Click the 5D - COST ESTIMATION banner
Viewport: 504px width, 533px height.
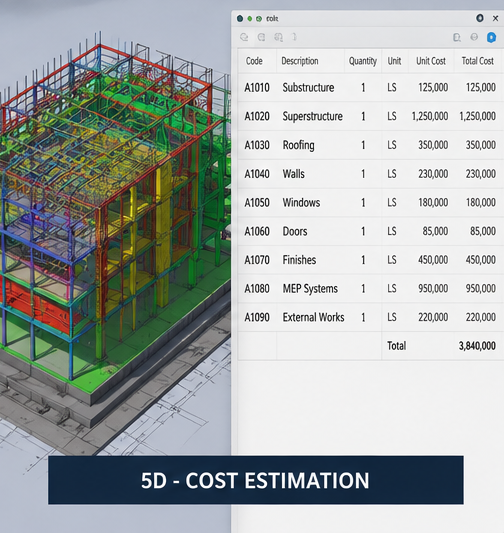point(256,480)
